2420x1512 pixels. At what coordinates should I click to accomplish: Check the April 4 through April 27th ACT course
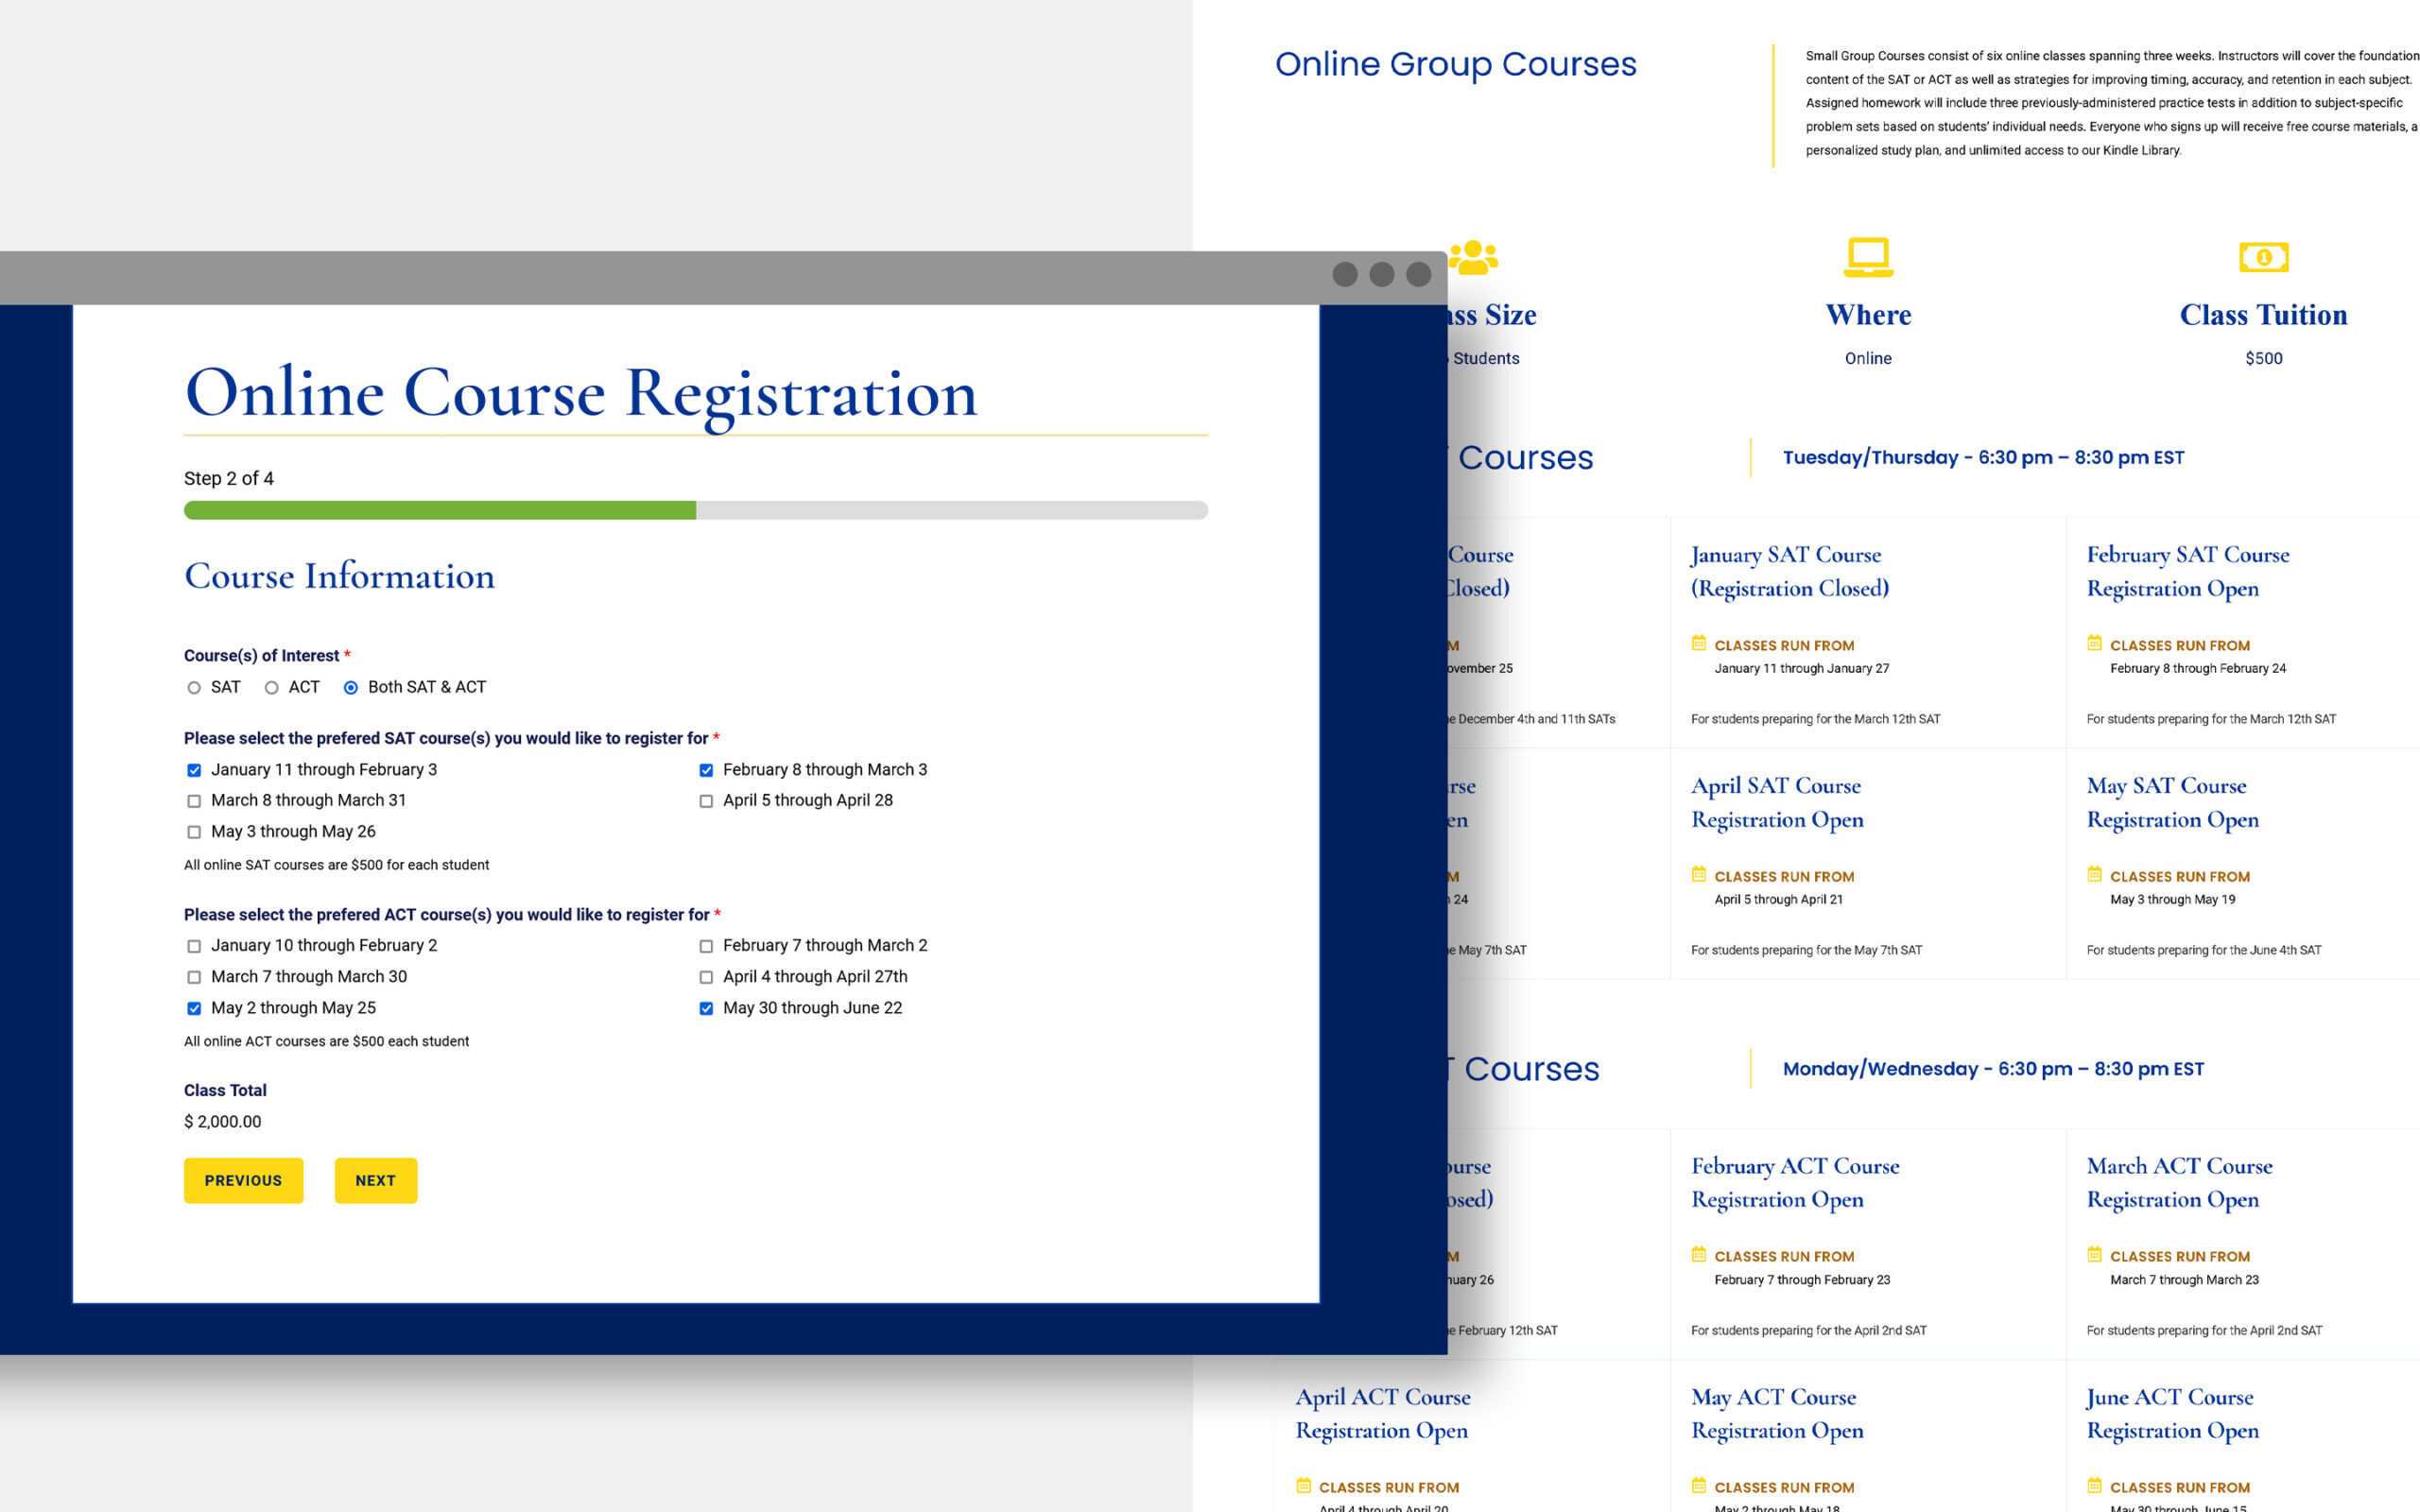[707, 977]
